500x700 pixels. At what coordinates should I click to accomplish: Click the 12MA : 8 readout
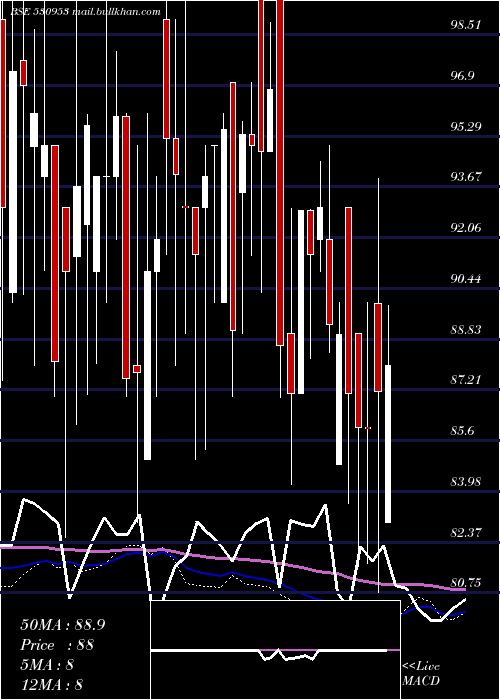tap(51, 684)
